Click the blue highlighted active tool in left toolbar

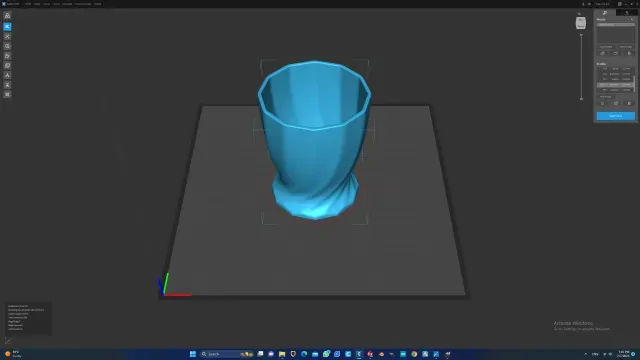[7, 27]
